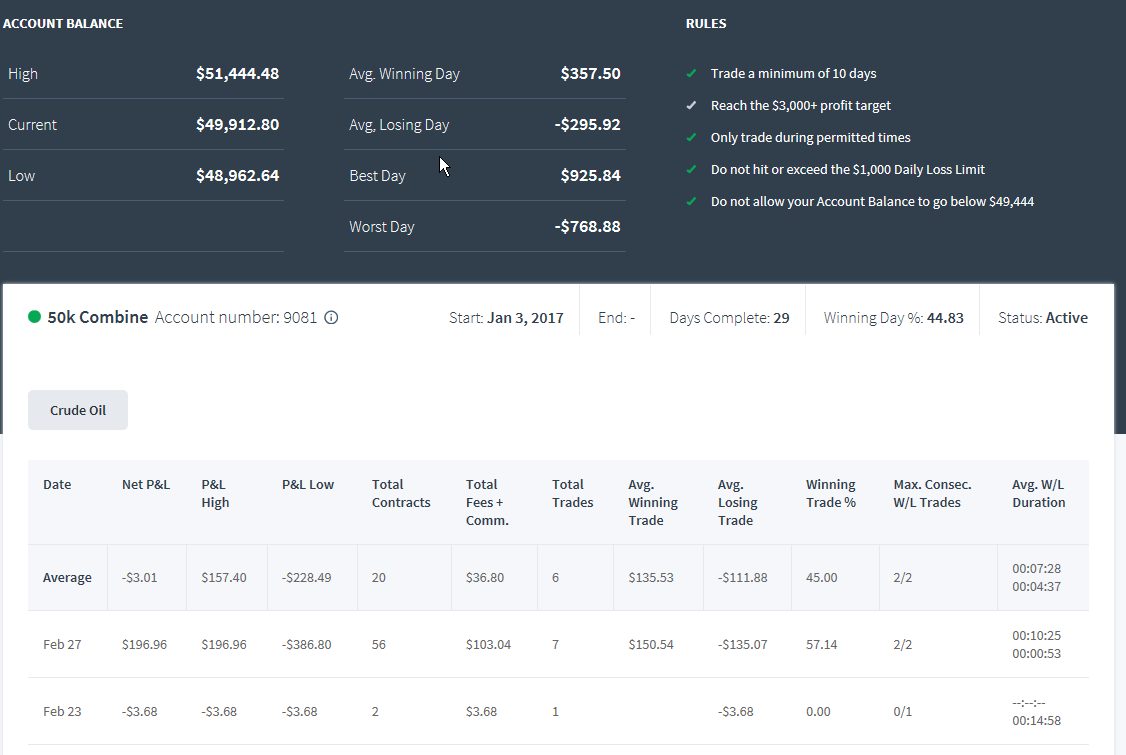Click checkmark beside Trade a minimum of 10 days
Image resolution: width=1126 pixels, height=755 pixels.
pos(692,73)
